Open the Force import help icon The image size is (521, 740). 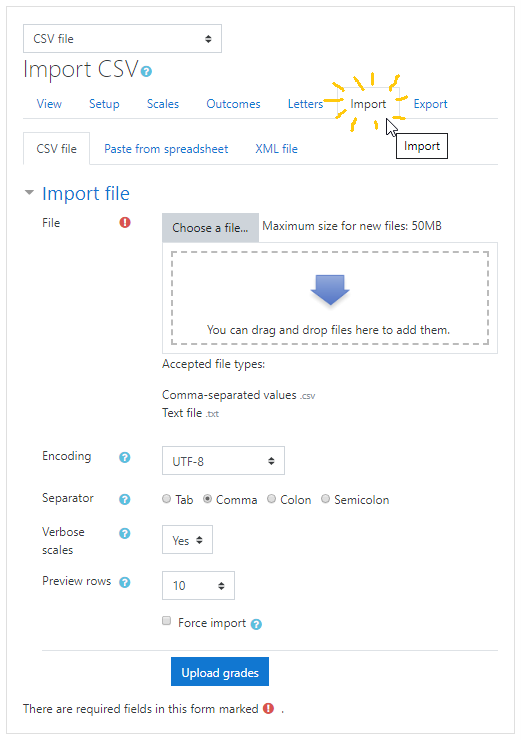(x=256, y=624)
